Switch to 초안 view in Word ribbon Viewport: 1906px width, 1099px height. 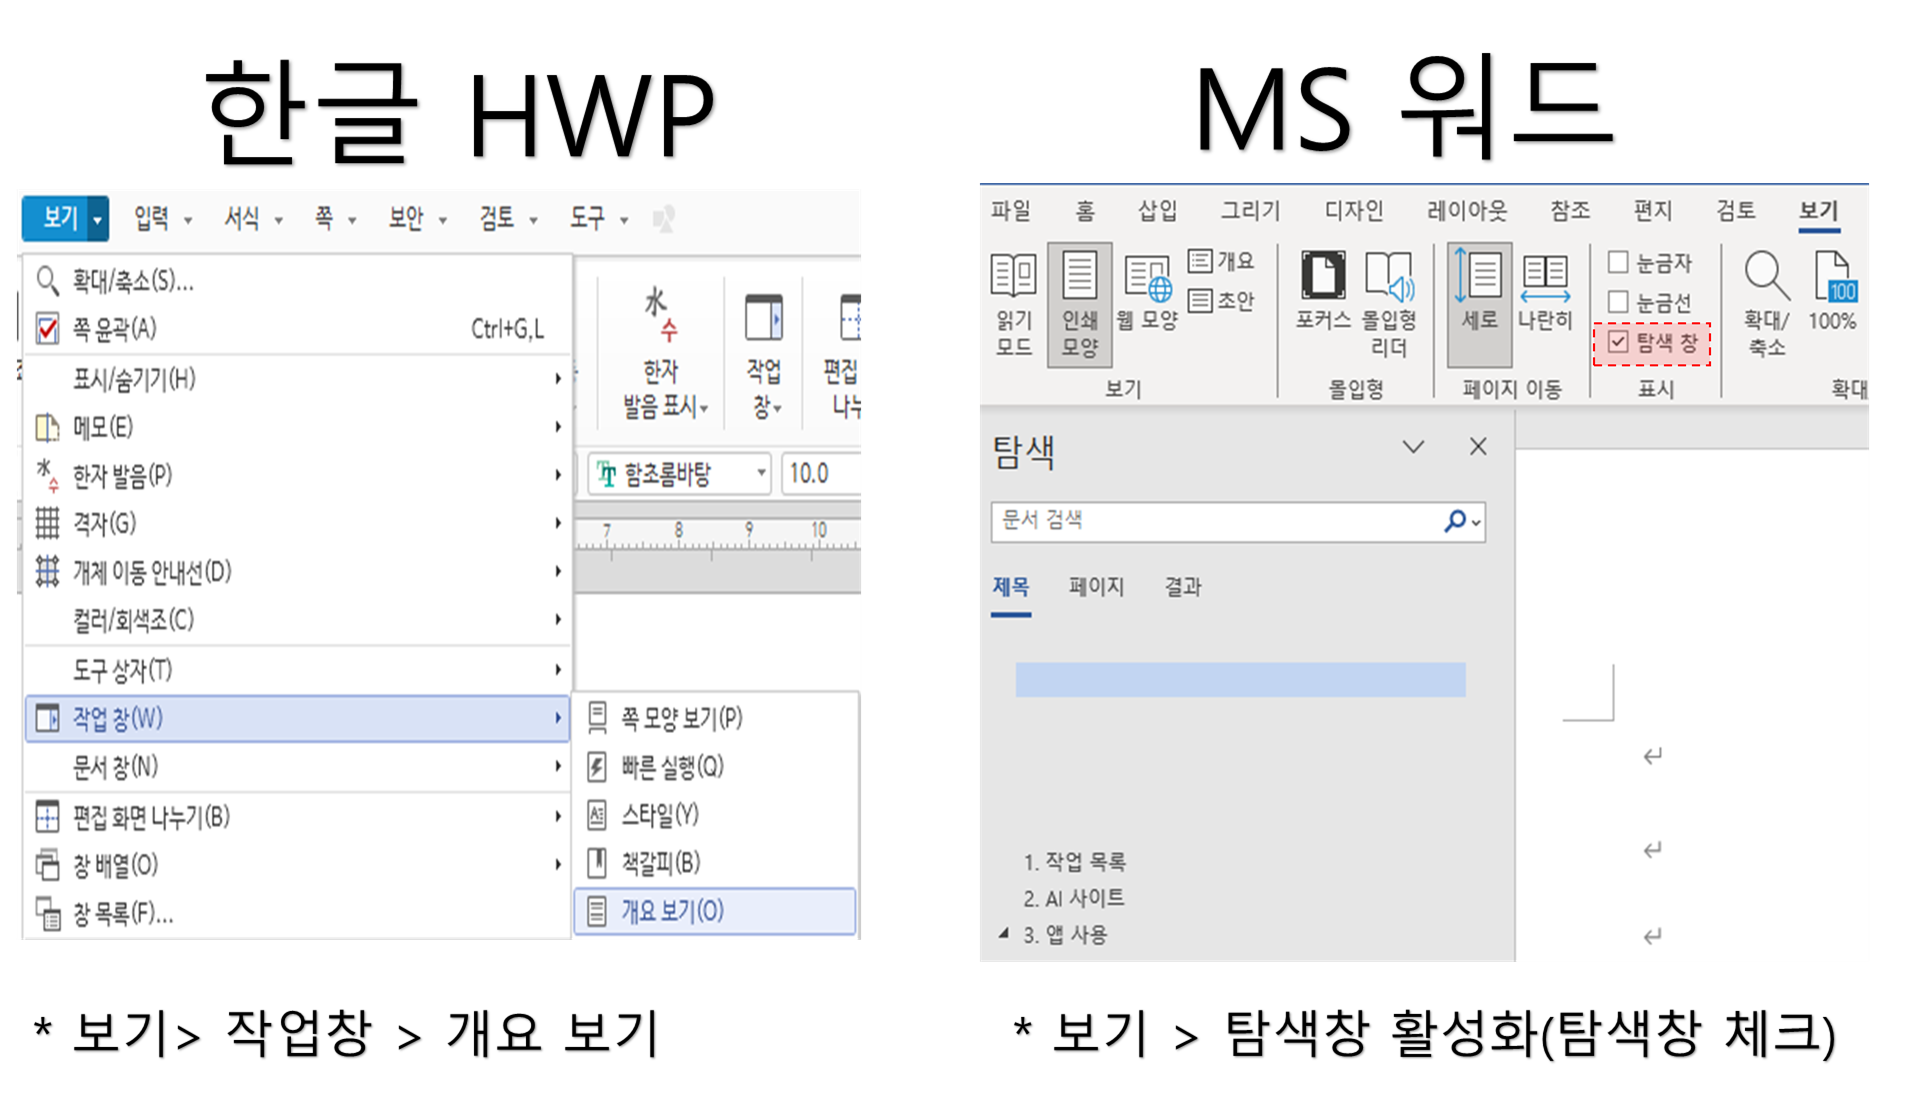coord(1221,300)
